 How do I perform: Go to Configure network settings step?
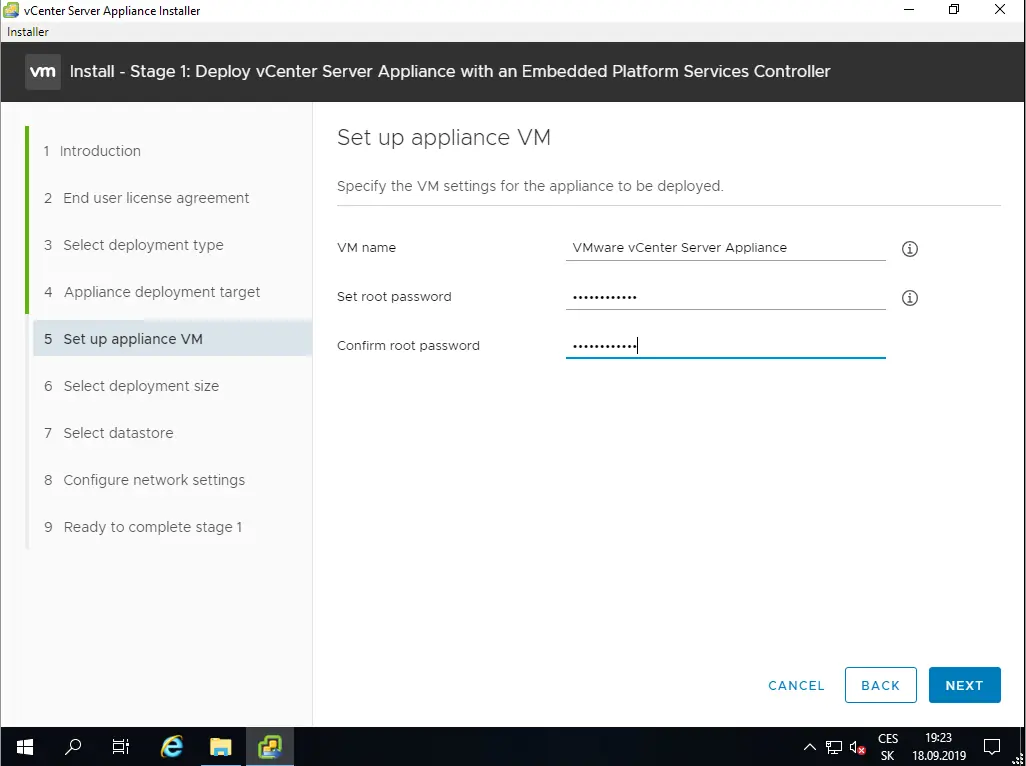click(145, 480)
